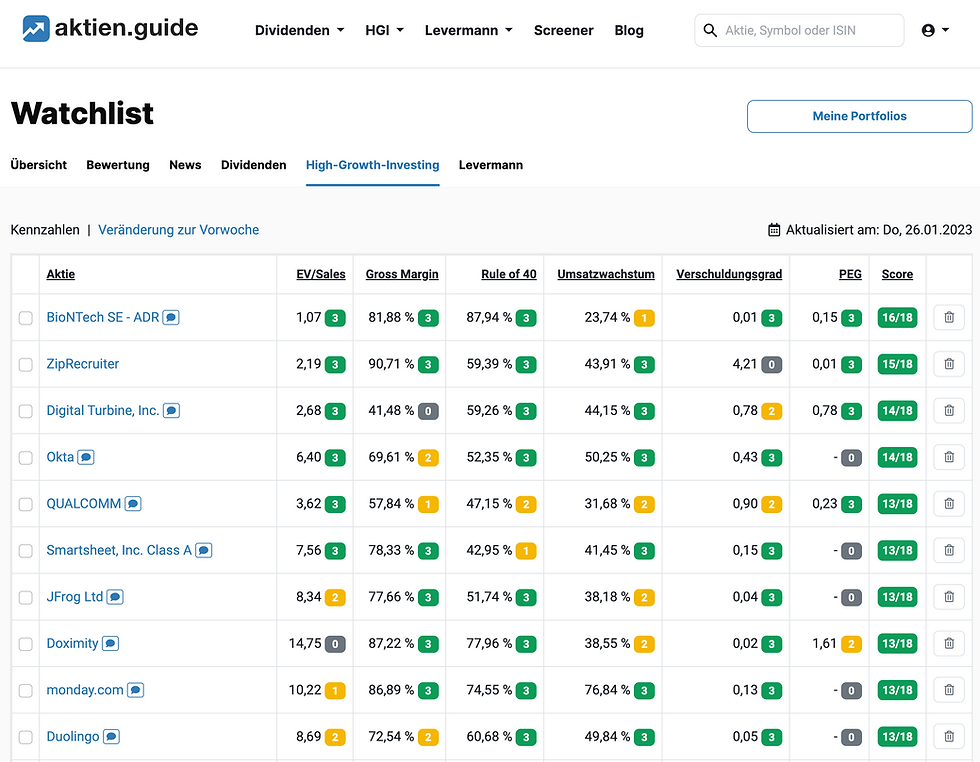Open the comment icon next to monday.com

[x=136, y=690]
